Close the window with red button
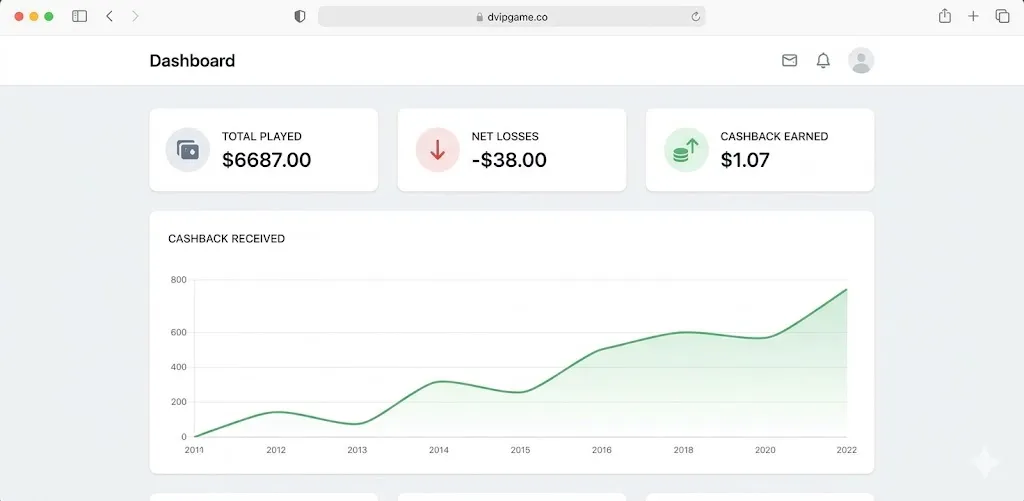The image size is (1024, 501). (19, 16)
